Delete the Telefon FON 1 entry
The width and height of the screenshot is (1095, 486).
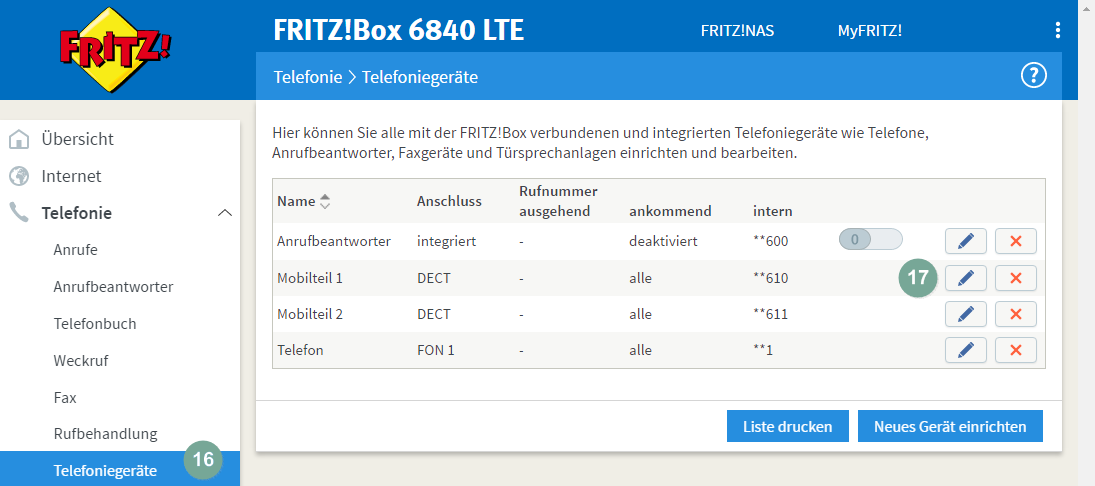(x=1015, y=350)
